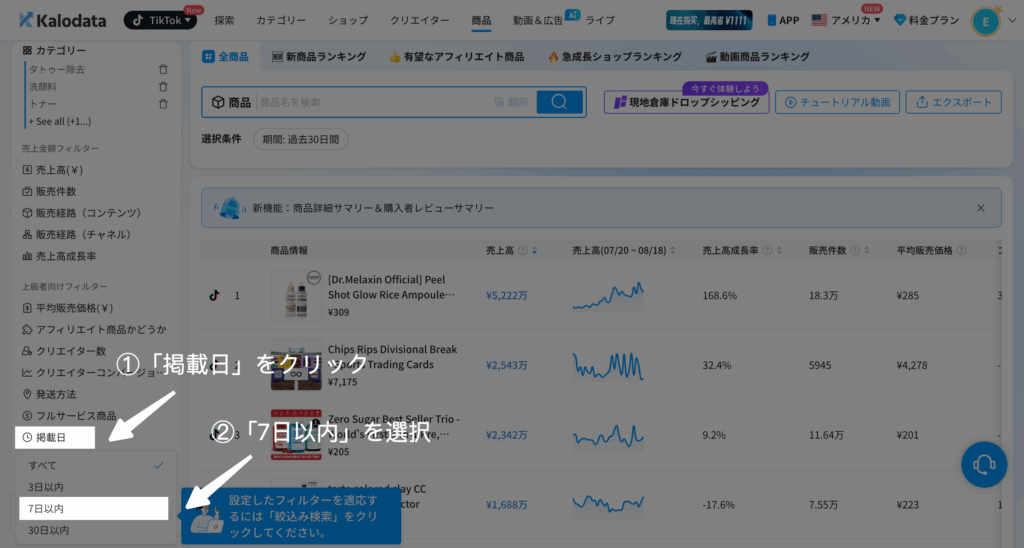1024x548 pixels.
Task: Toggle the 翻訳 translate option
Action: [511, 103]
